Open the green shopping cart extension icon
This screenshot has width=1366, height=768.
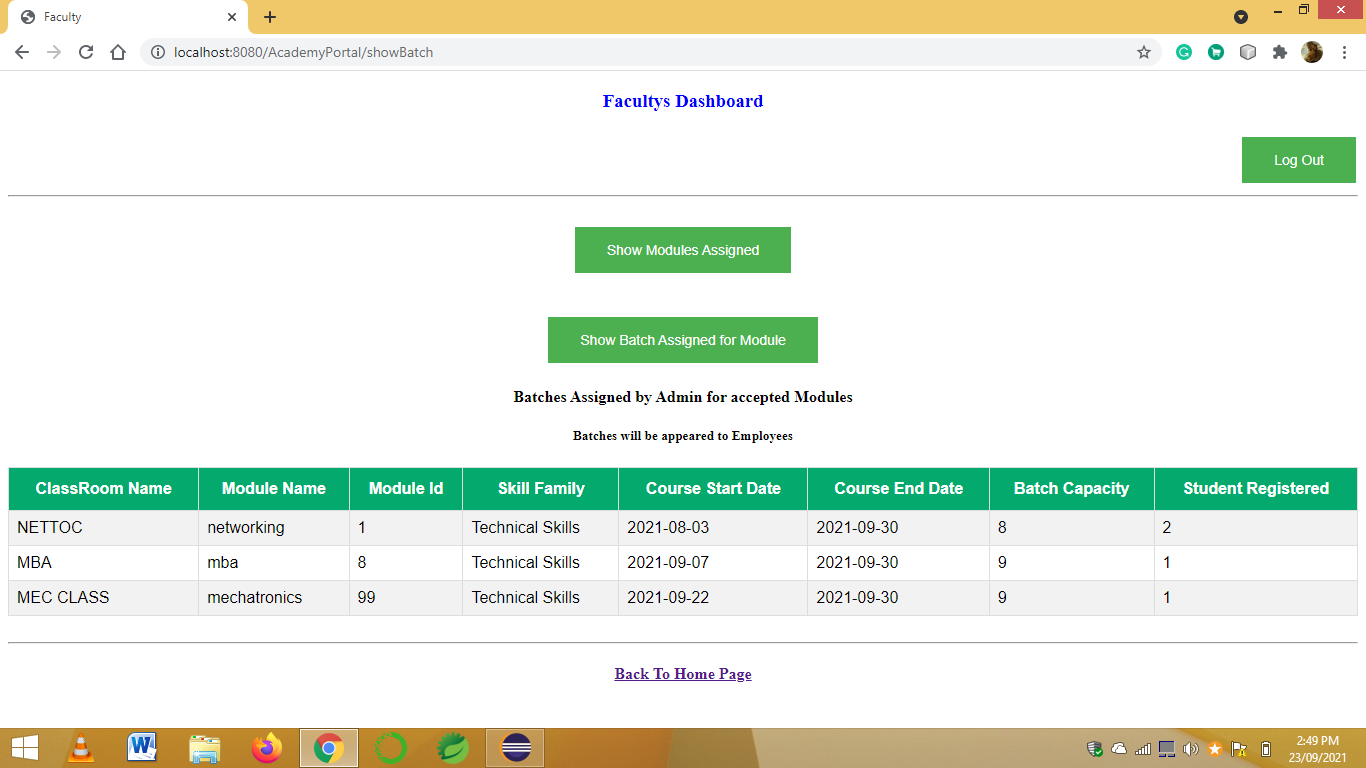point(1216,51)
